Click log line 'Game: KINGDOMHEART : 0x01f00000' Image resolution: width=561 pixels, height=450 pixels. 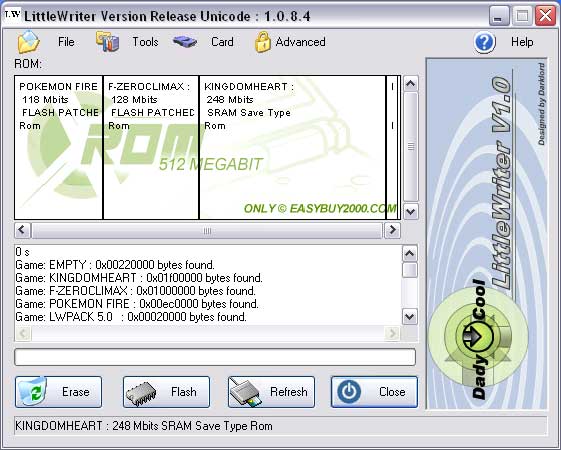click(139, 278)
